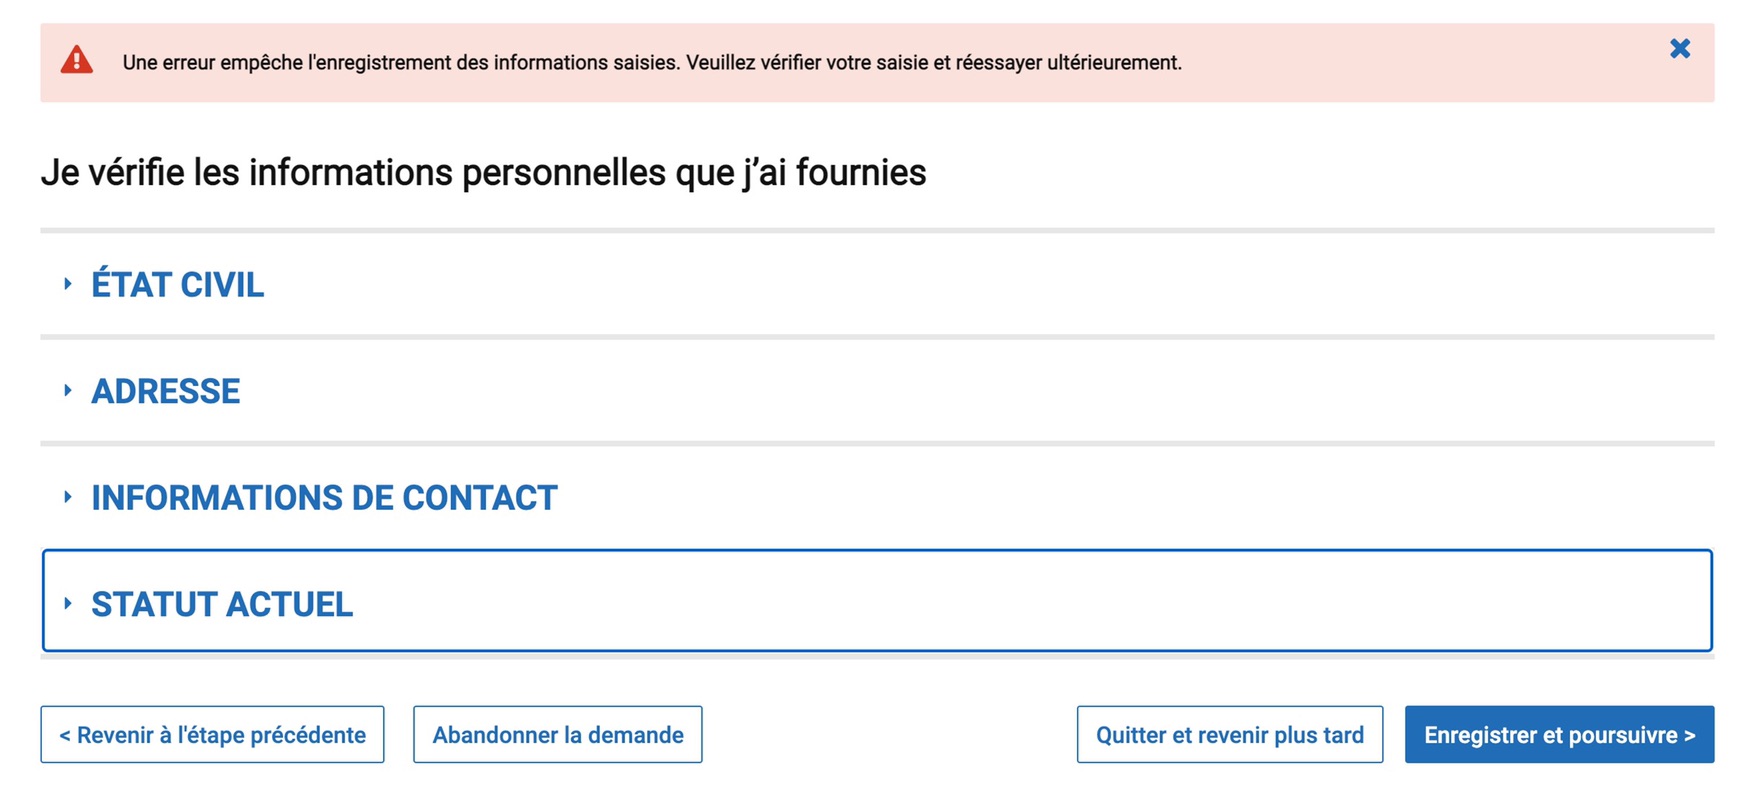Go back with Revenir à l'étape précédente

[212, 735]
